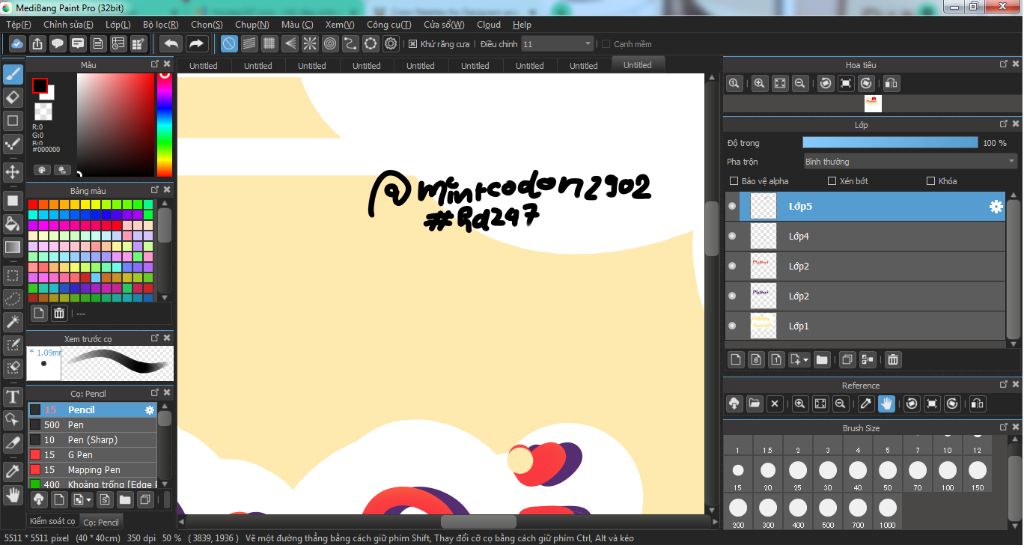Image resolution: width=1024 pixels, height=548 pixels.
Task: Select the G Pen brush
Action: coord(92,455)
